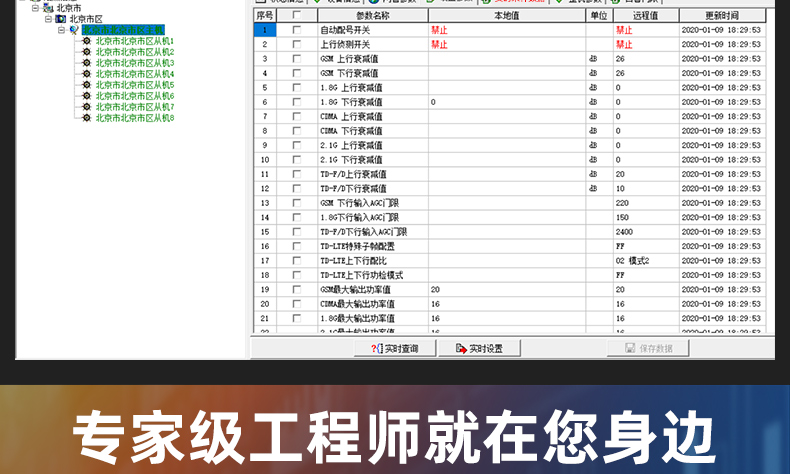Click the 本地值 cell for 1.8G 下行衰减值

(506, 102)
